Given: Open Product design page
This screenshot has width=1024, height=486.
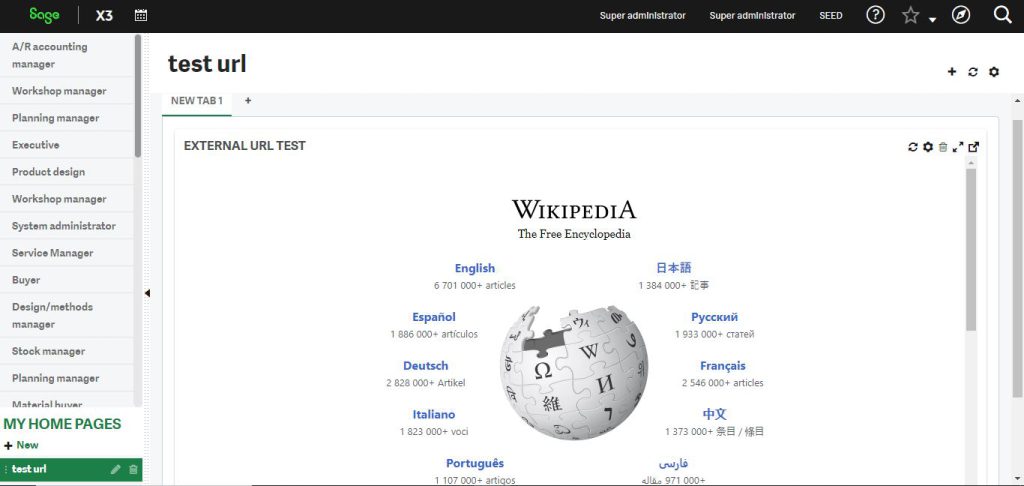Looking at the screenshot, I should pos(67,172).
